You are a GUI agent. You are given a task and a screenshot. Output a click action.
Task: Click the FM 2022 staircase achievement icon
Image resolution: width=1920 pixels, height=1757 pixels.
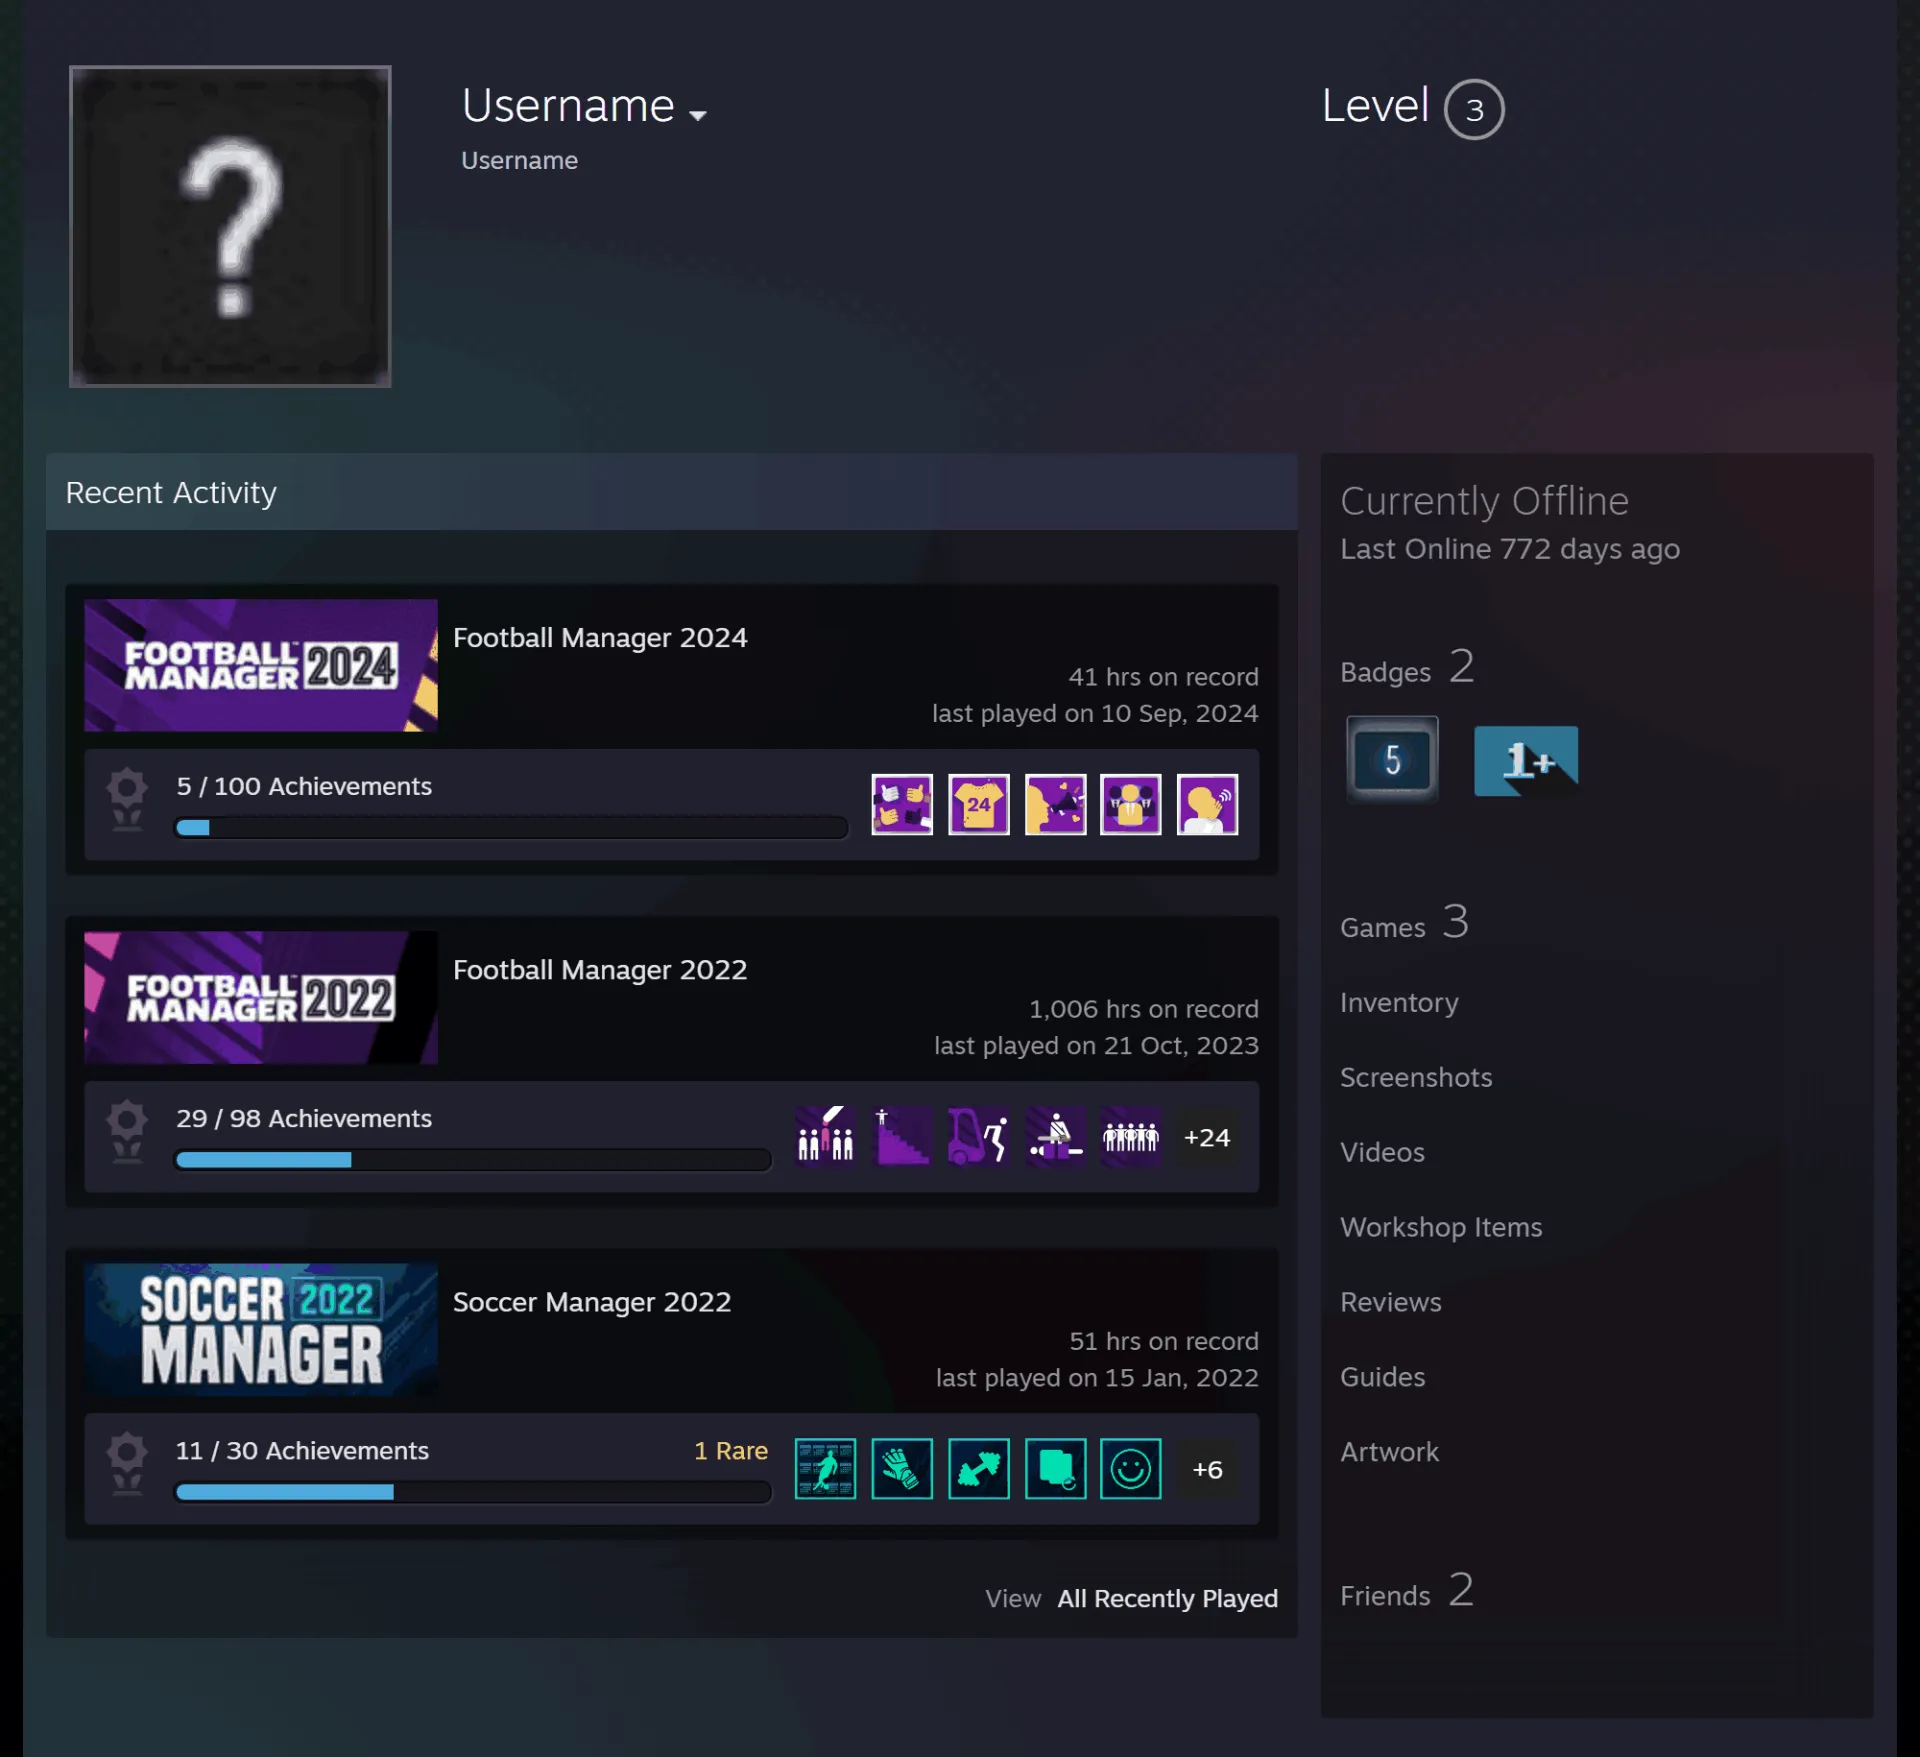tap(902, 1136)
